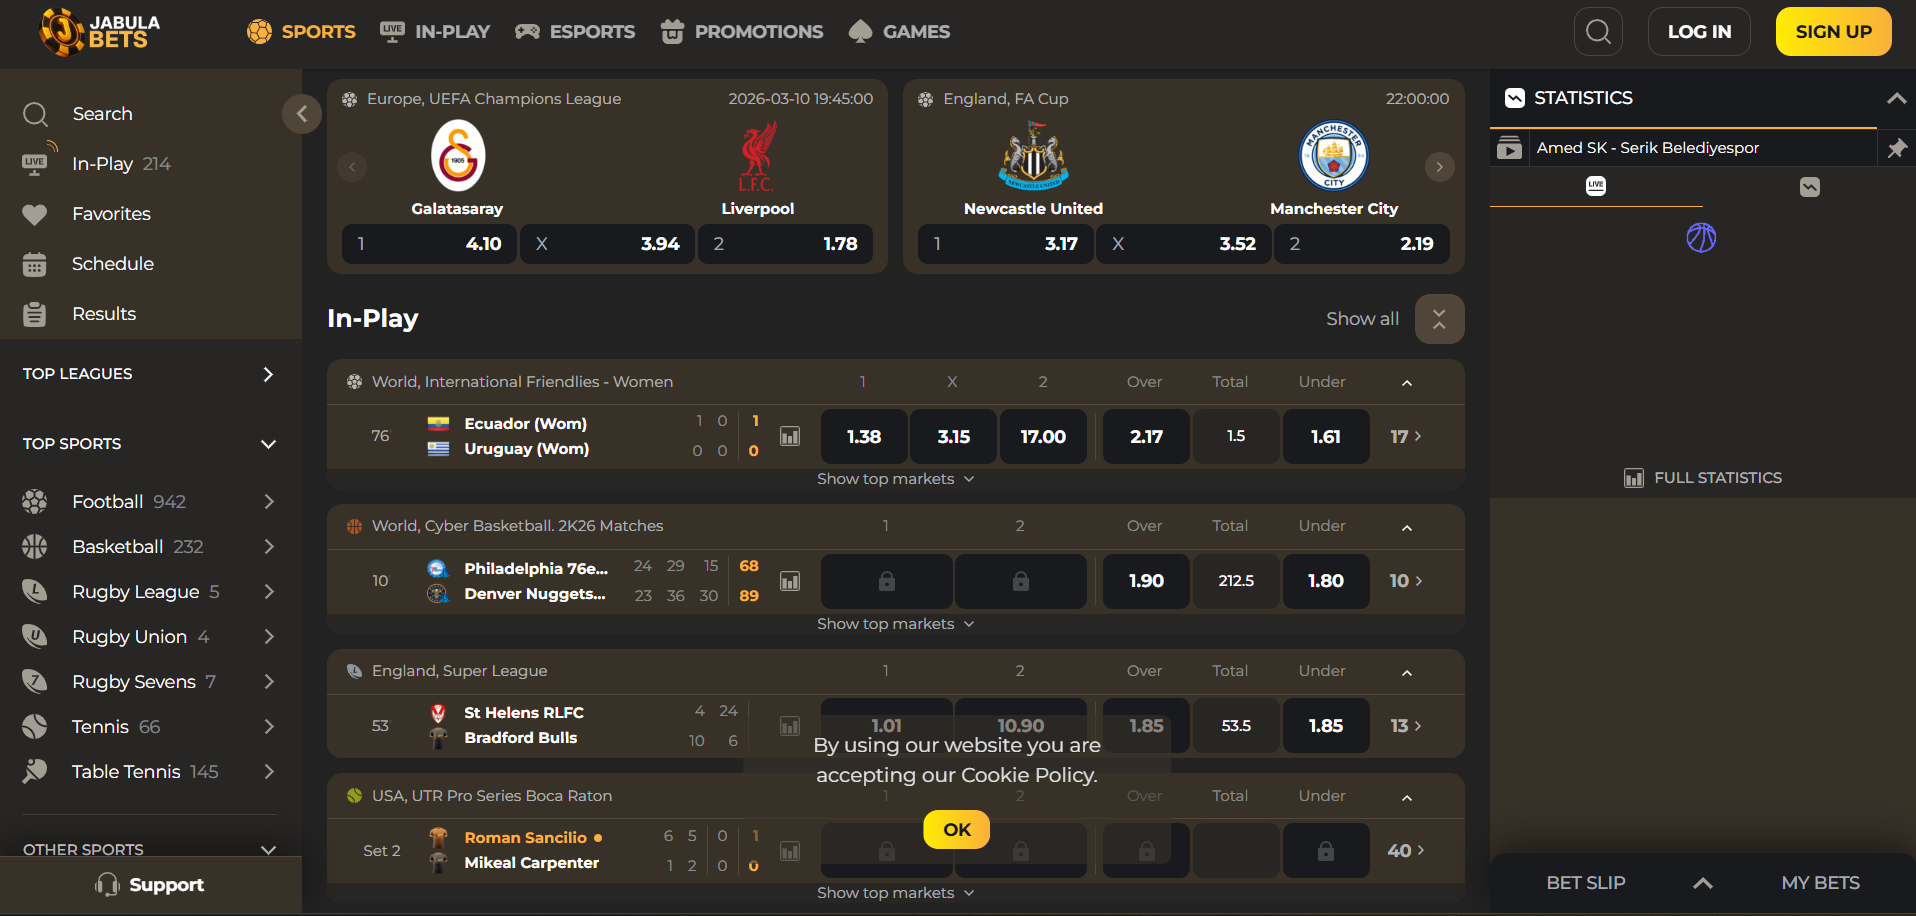Click the search magnifier icon in header

(1598, 32)
